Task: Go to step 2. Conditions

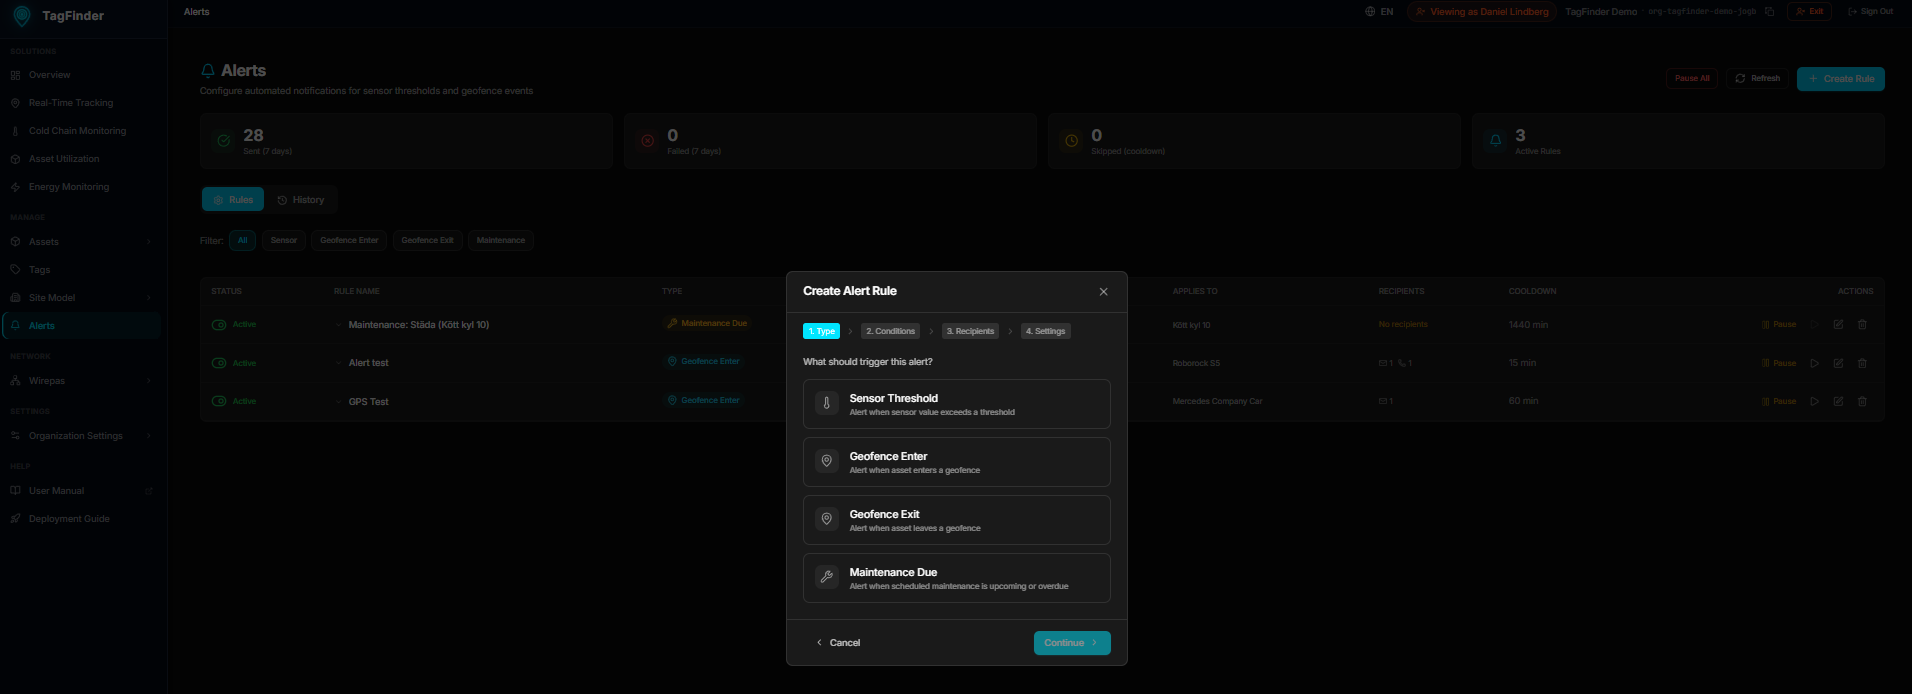Action: tap(890, 331)
